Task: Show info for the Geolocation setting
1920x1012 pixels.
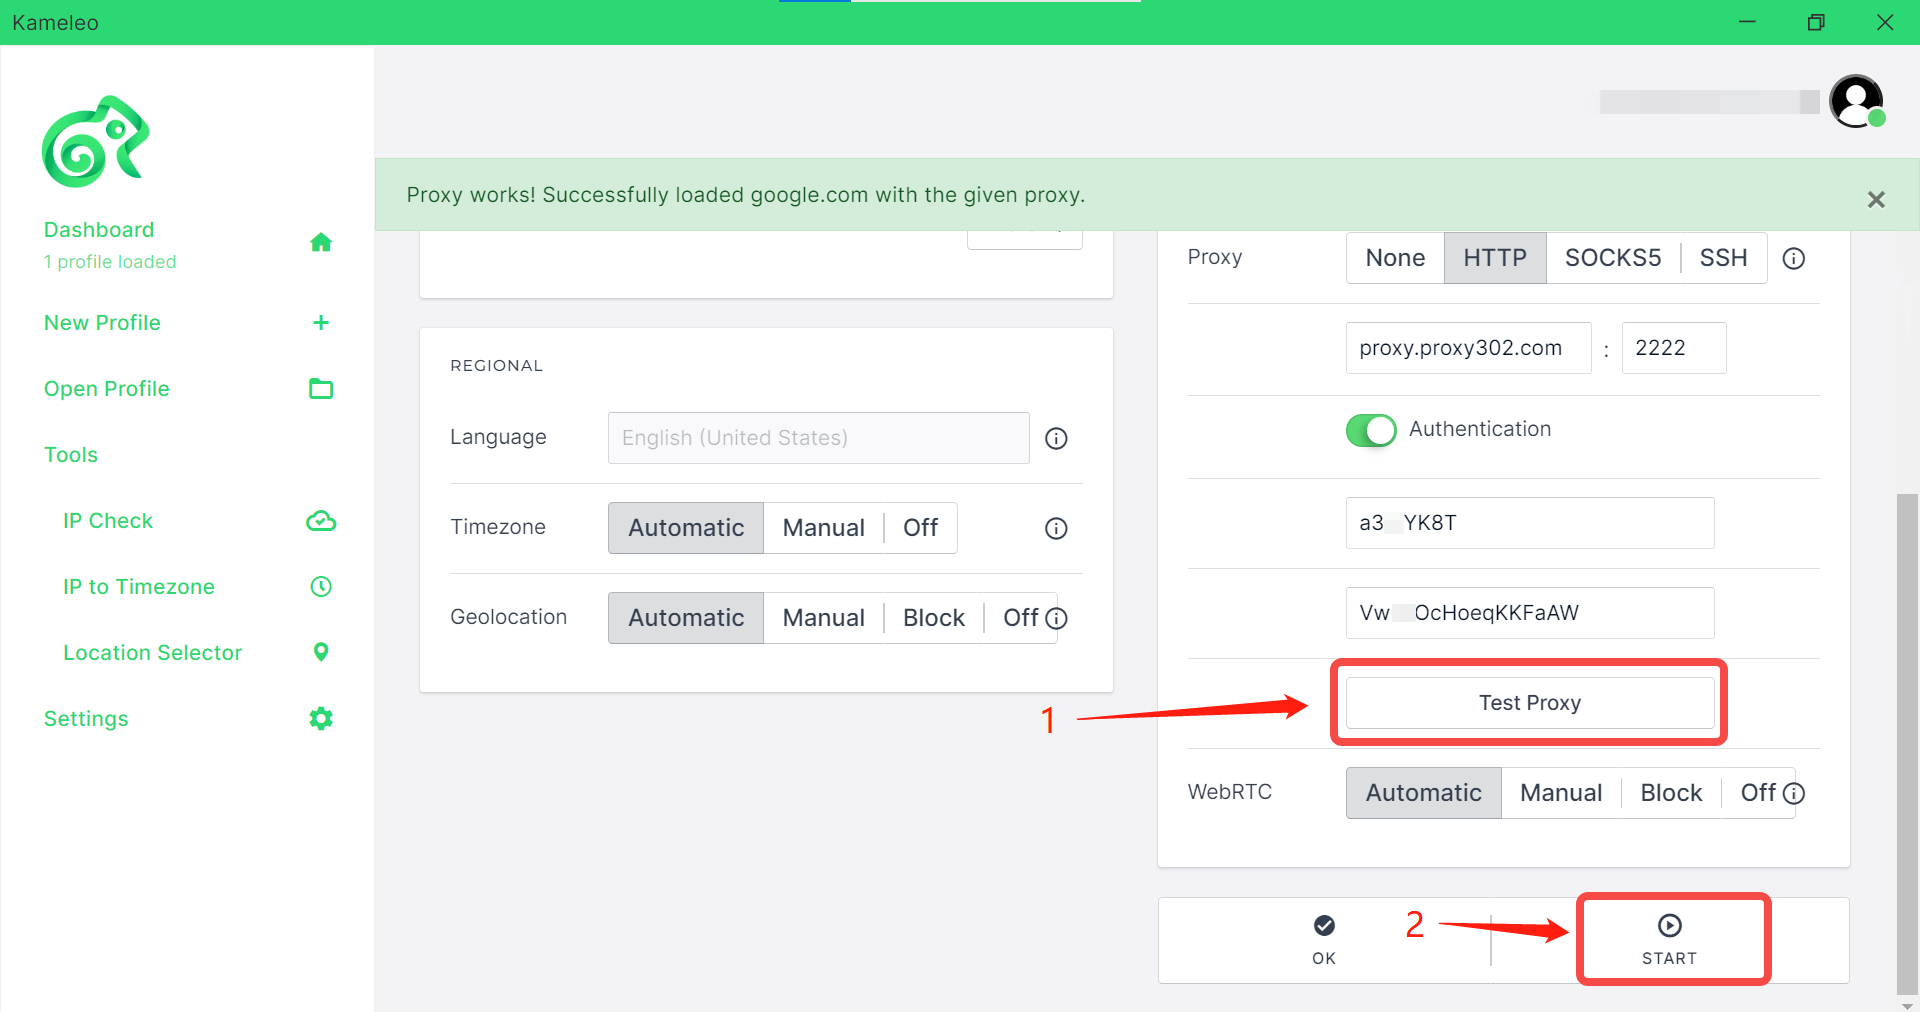Action: [1056, 618]
